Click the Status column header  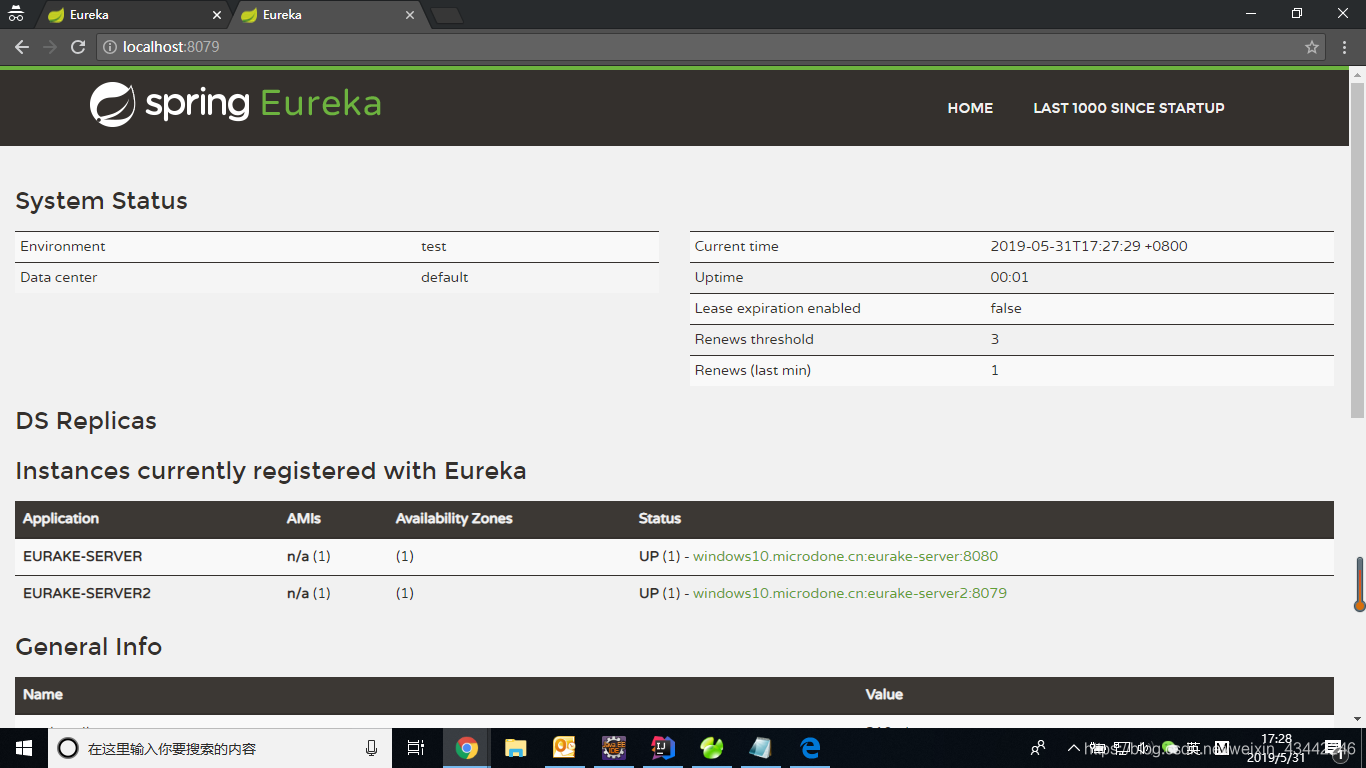[660, 519]
